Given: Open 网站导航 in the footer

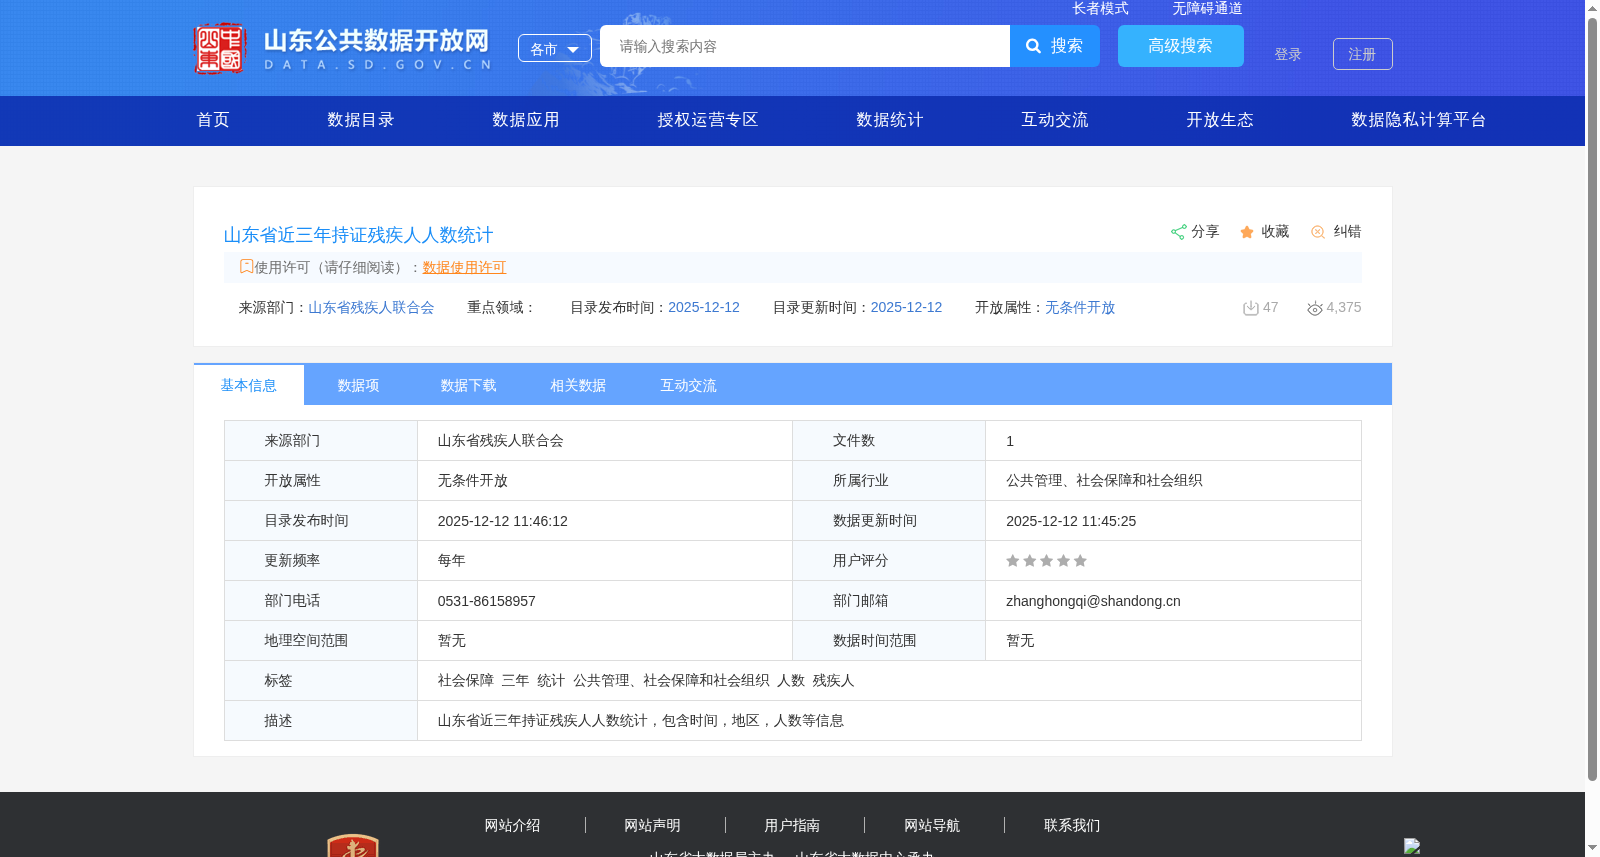Looking at the screenshot, I should click(932, 825).
